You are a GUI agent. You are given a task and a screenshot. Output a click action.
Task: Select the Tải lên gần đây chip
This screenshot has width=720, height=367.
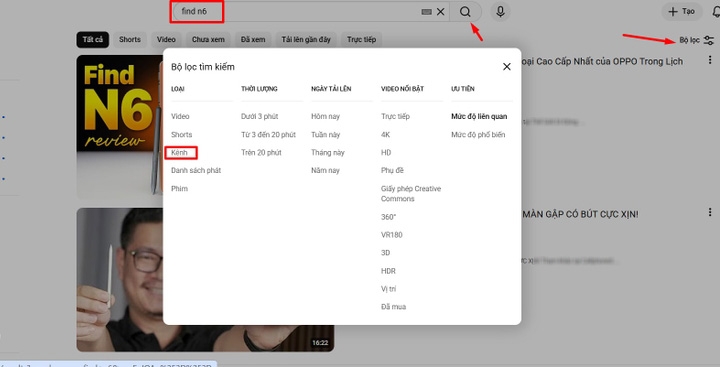coord(306,40)
